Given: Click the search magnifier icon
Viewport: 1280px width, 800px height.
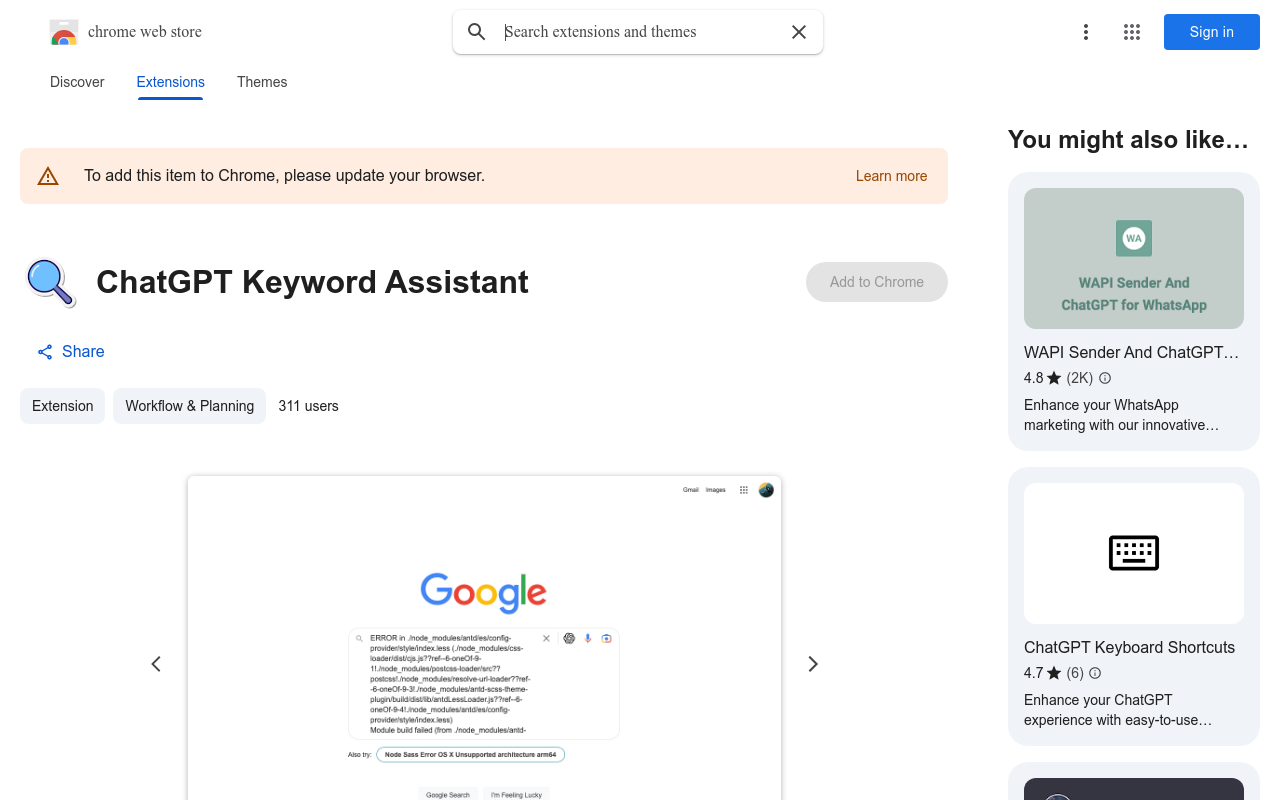Looking at the screenshot, I should 477,32.
